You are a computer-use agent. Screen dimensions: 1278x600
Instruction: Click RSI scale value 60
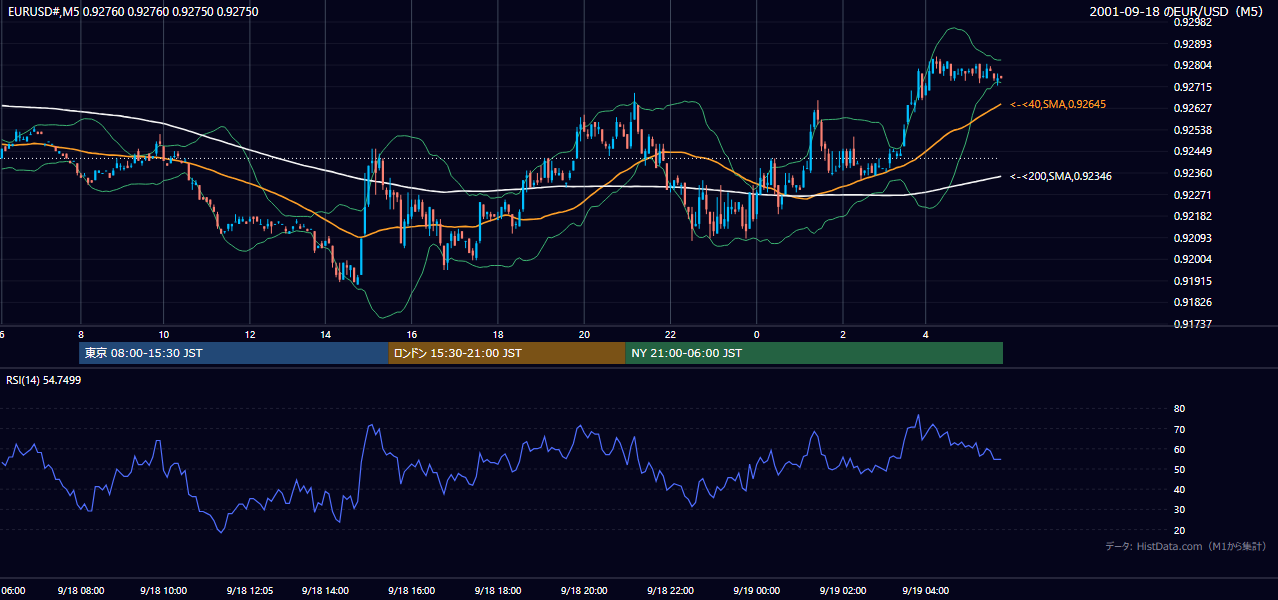pyautogui.click(x=1179, y=449)
